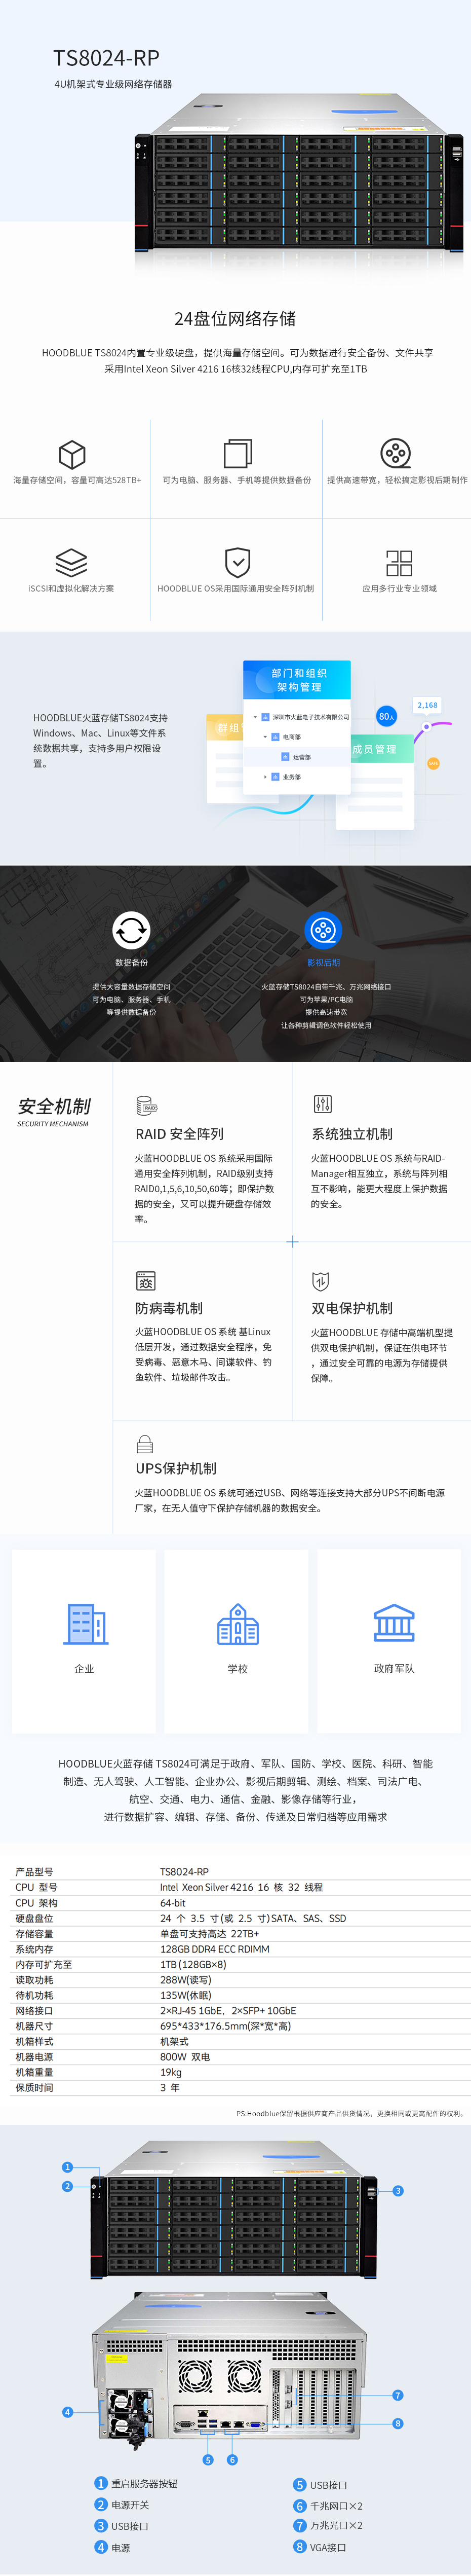The height and width of the screenshot is (2576, 471).
Task: Click the shield icon above 双电保护机制
Action: coord(321,1281)
